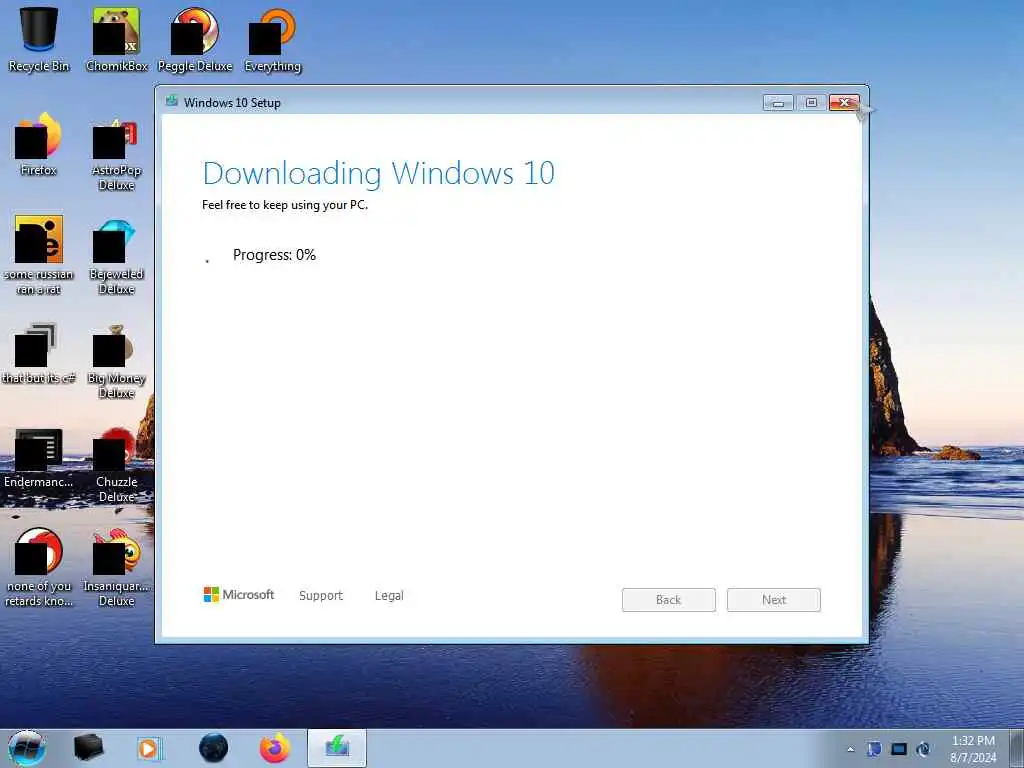Select the Firefox desktop shortcut
The height and width of the screenshot is (768, 1024).
[39, 144]
